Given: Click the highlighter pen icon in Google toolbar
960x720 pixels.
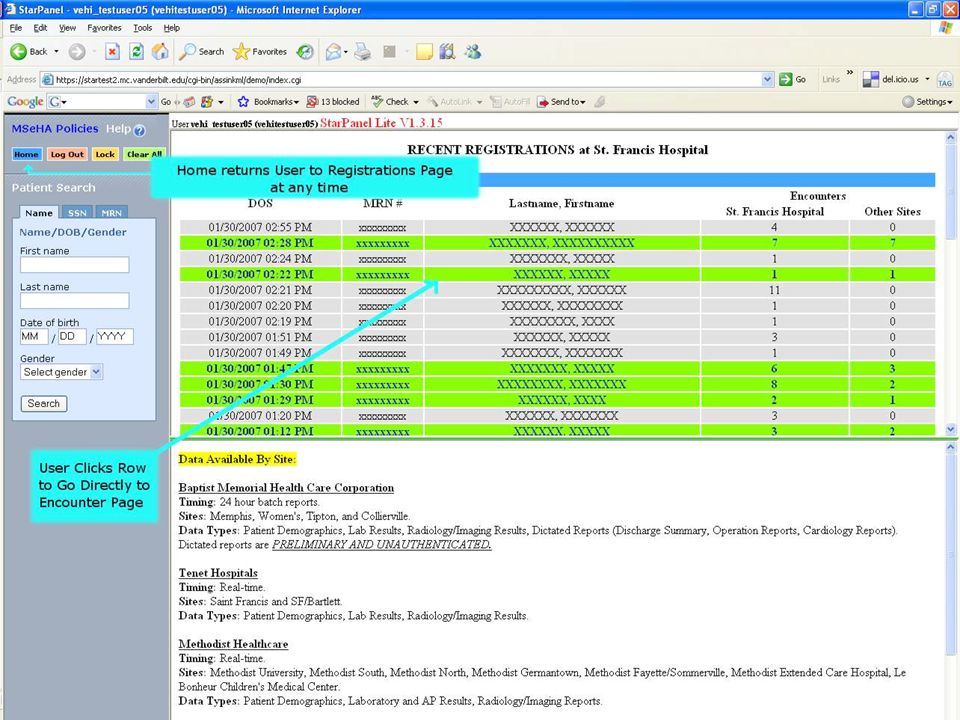Looking at the screenshot, I should click(x=601, y=102).
